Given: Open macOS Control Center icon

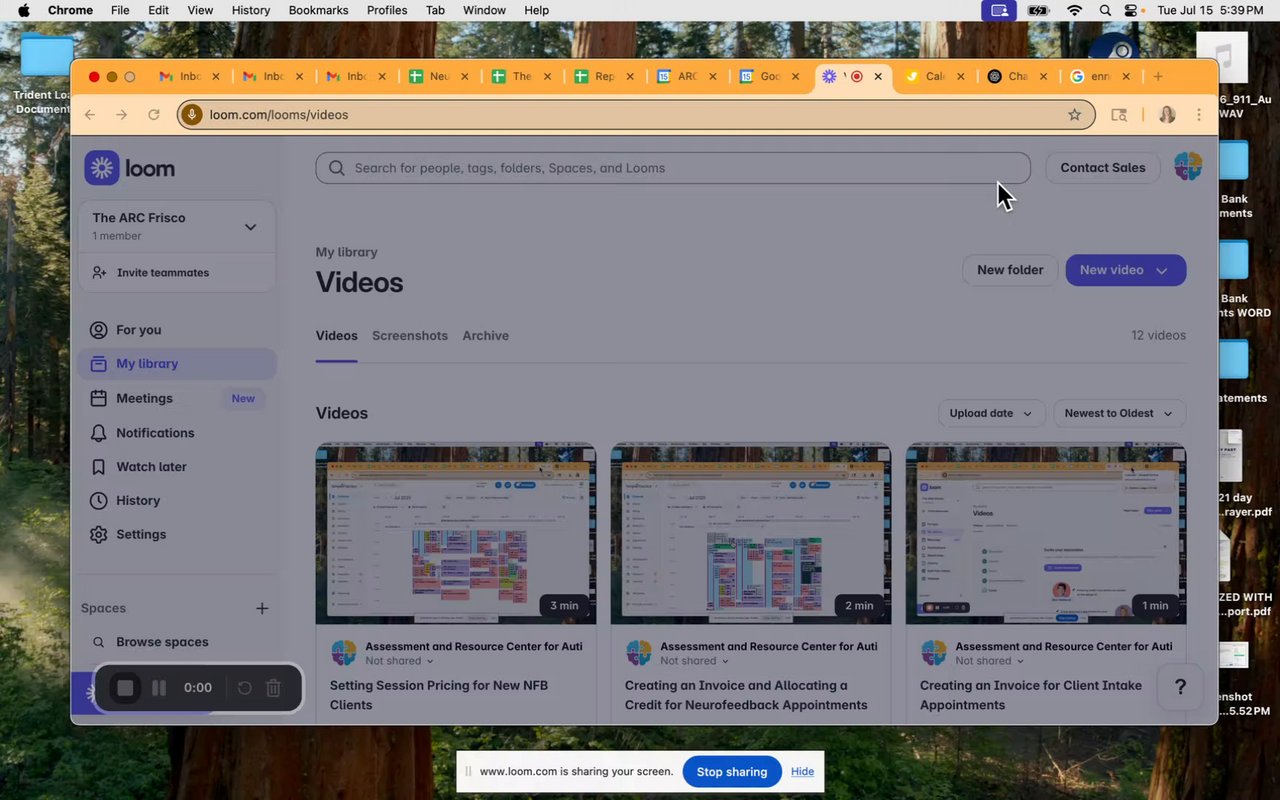Looking at the screenshot, I should tap(1131, 10).
